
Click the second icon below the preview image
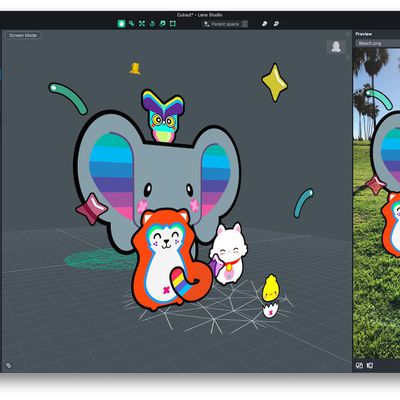[x=370, y=365]
